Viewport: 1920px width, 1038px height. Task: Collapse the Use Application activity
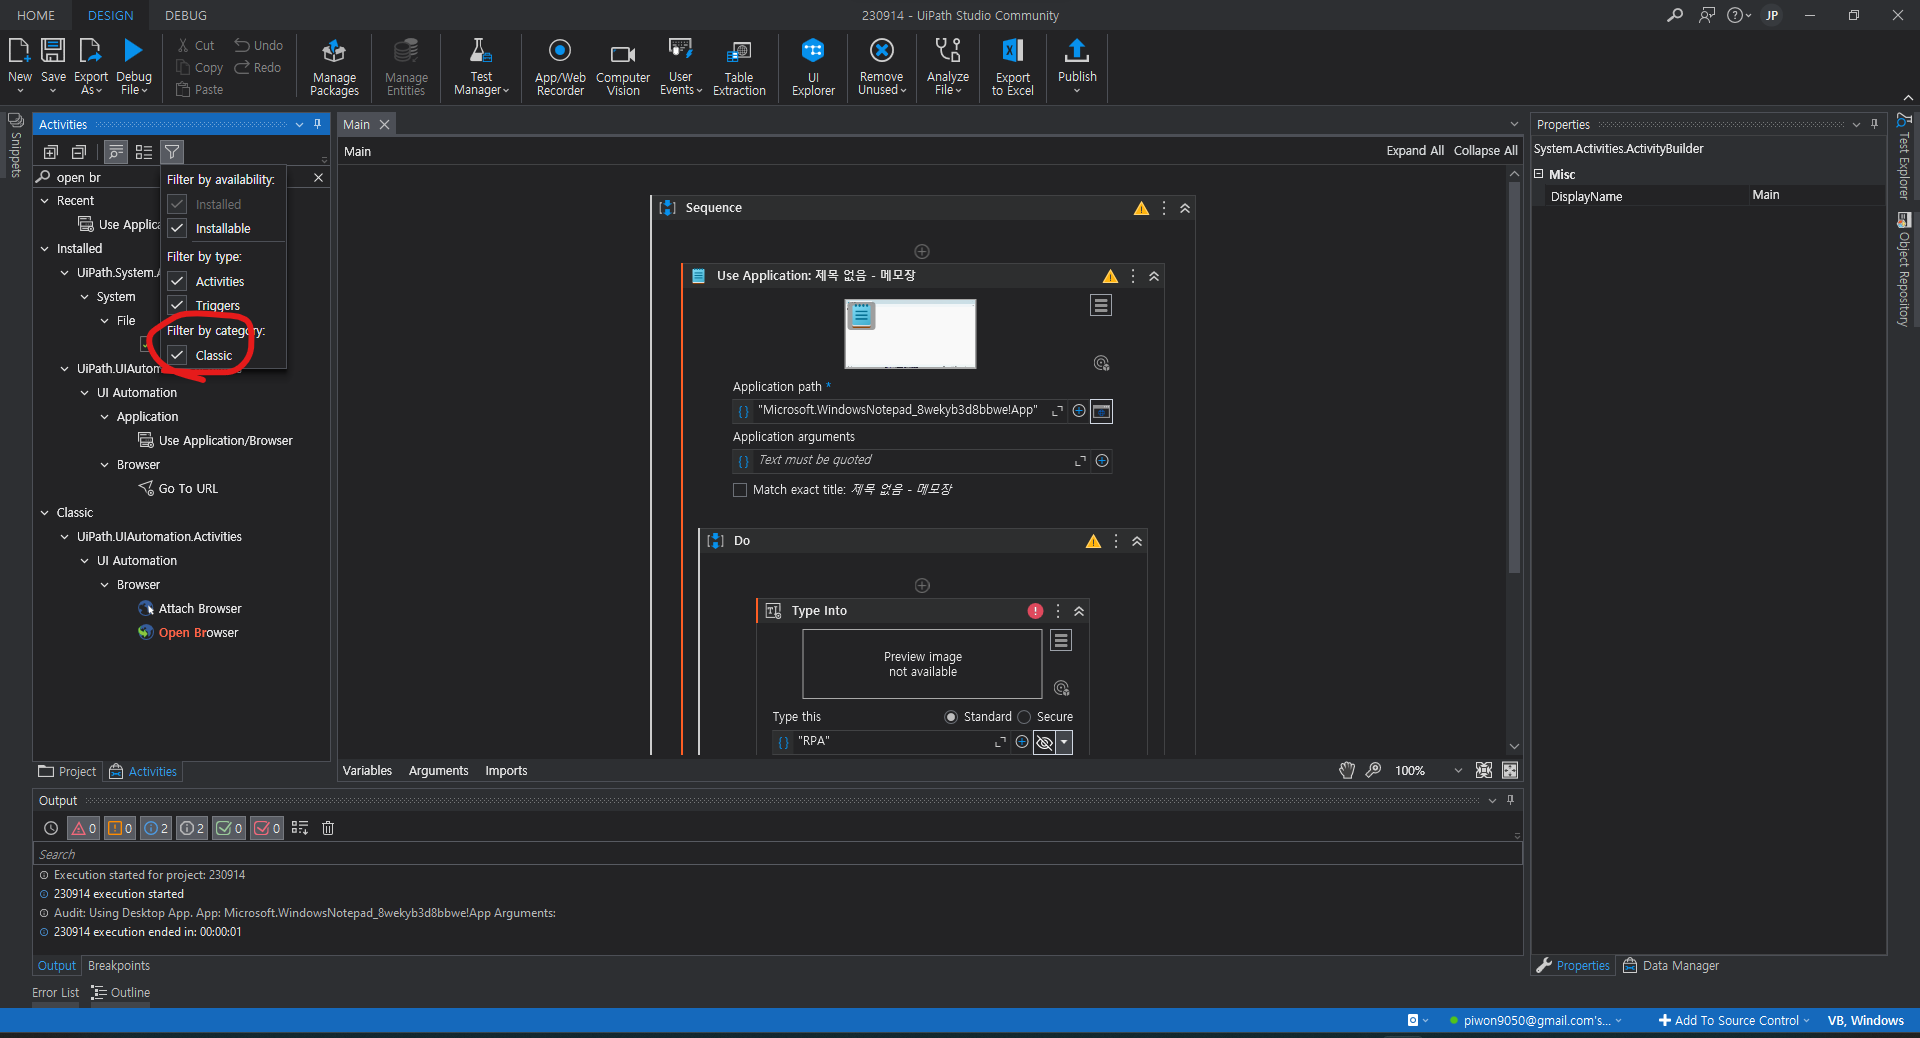[x=1154, y=276]
